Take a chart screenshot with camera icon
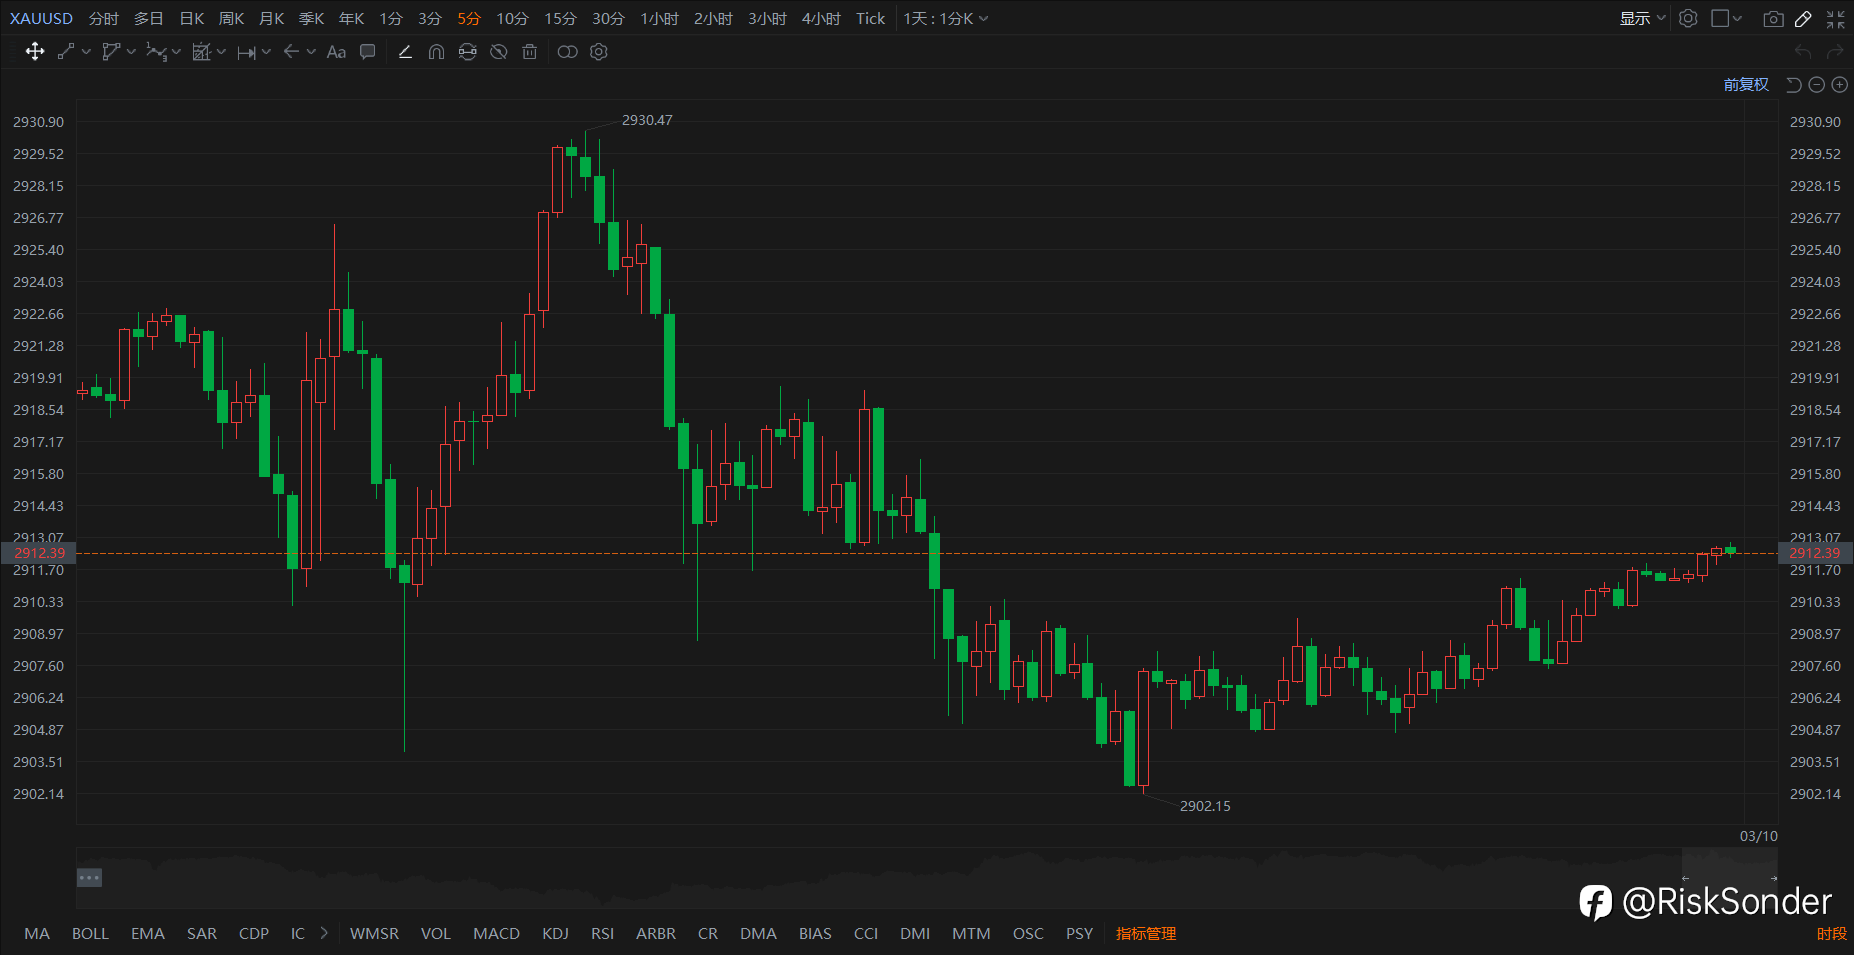Screen dimensions: 1854x955 [1773, 19]
